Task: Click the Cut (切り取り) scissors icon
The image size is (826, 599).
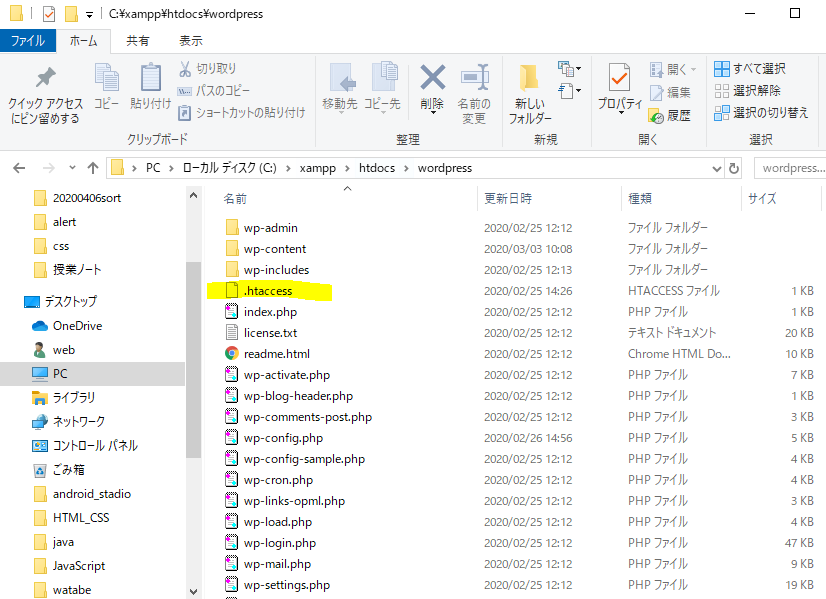Action: coord(185,68)
